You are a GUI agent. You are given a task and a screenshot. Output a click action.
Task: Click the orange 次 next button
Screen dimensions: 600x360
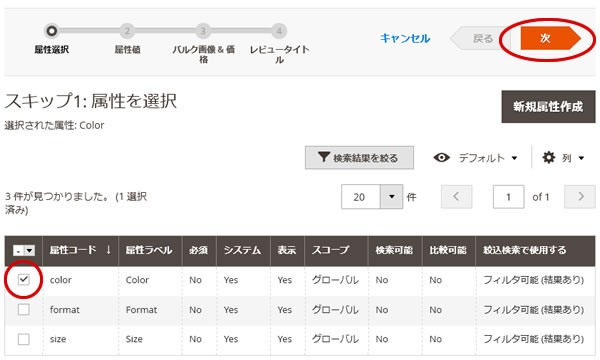tap(550, 38)
